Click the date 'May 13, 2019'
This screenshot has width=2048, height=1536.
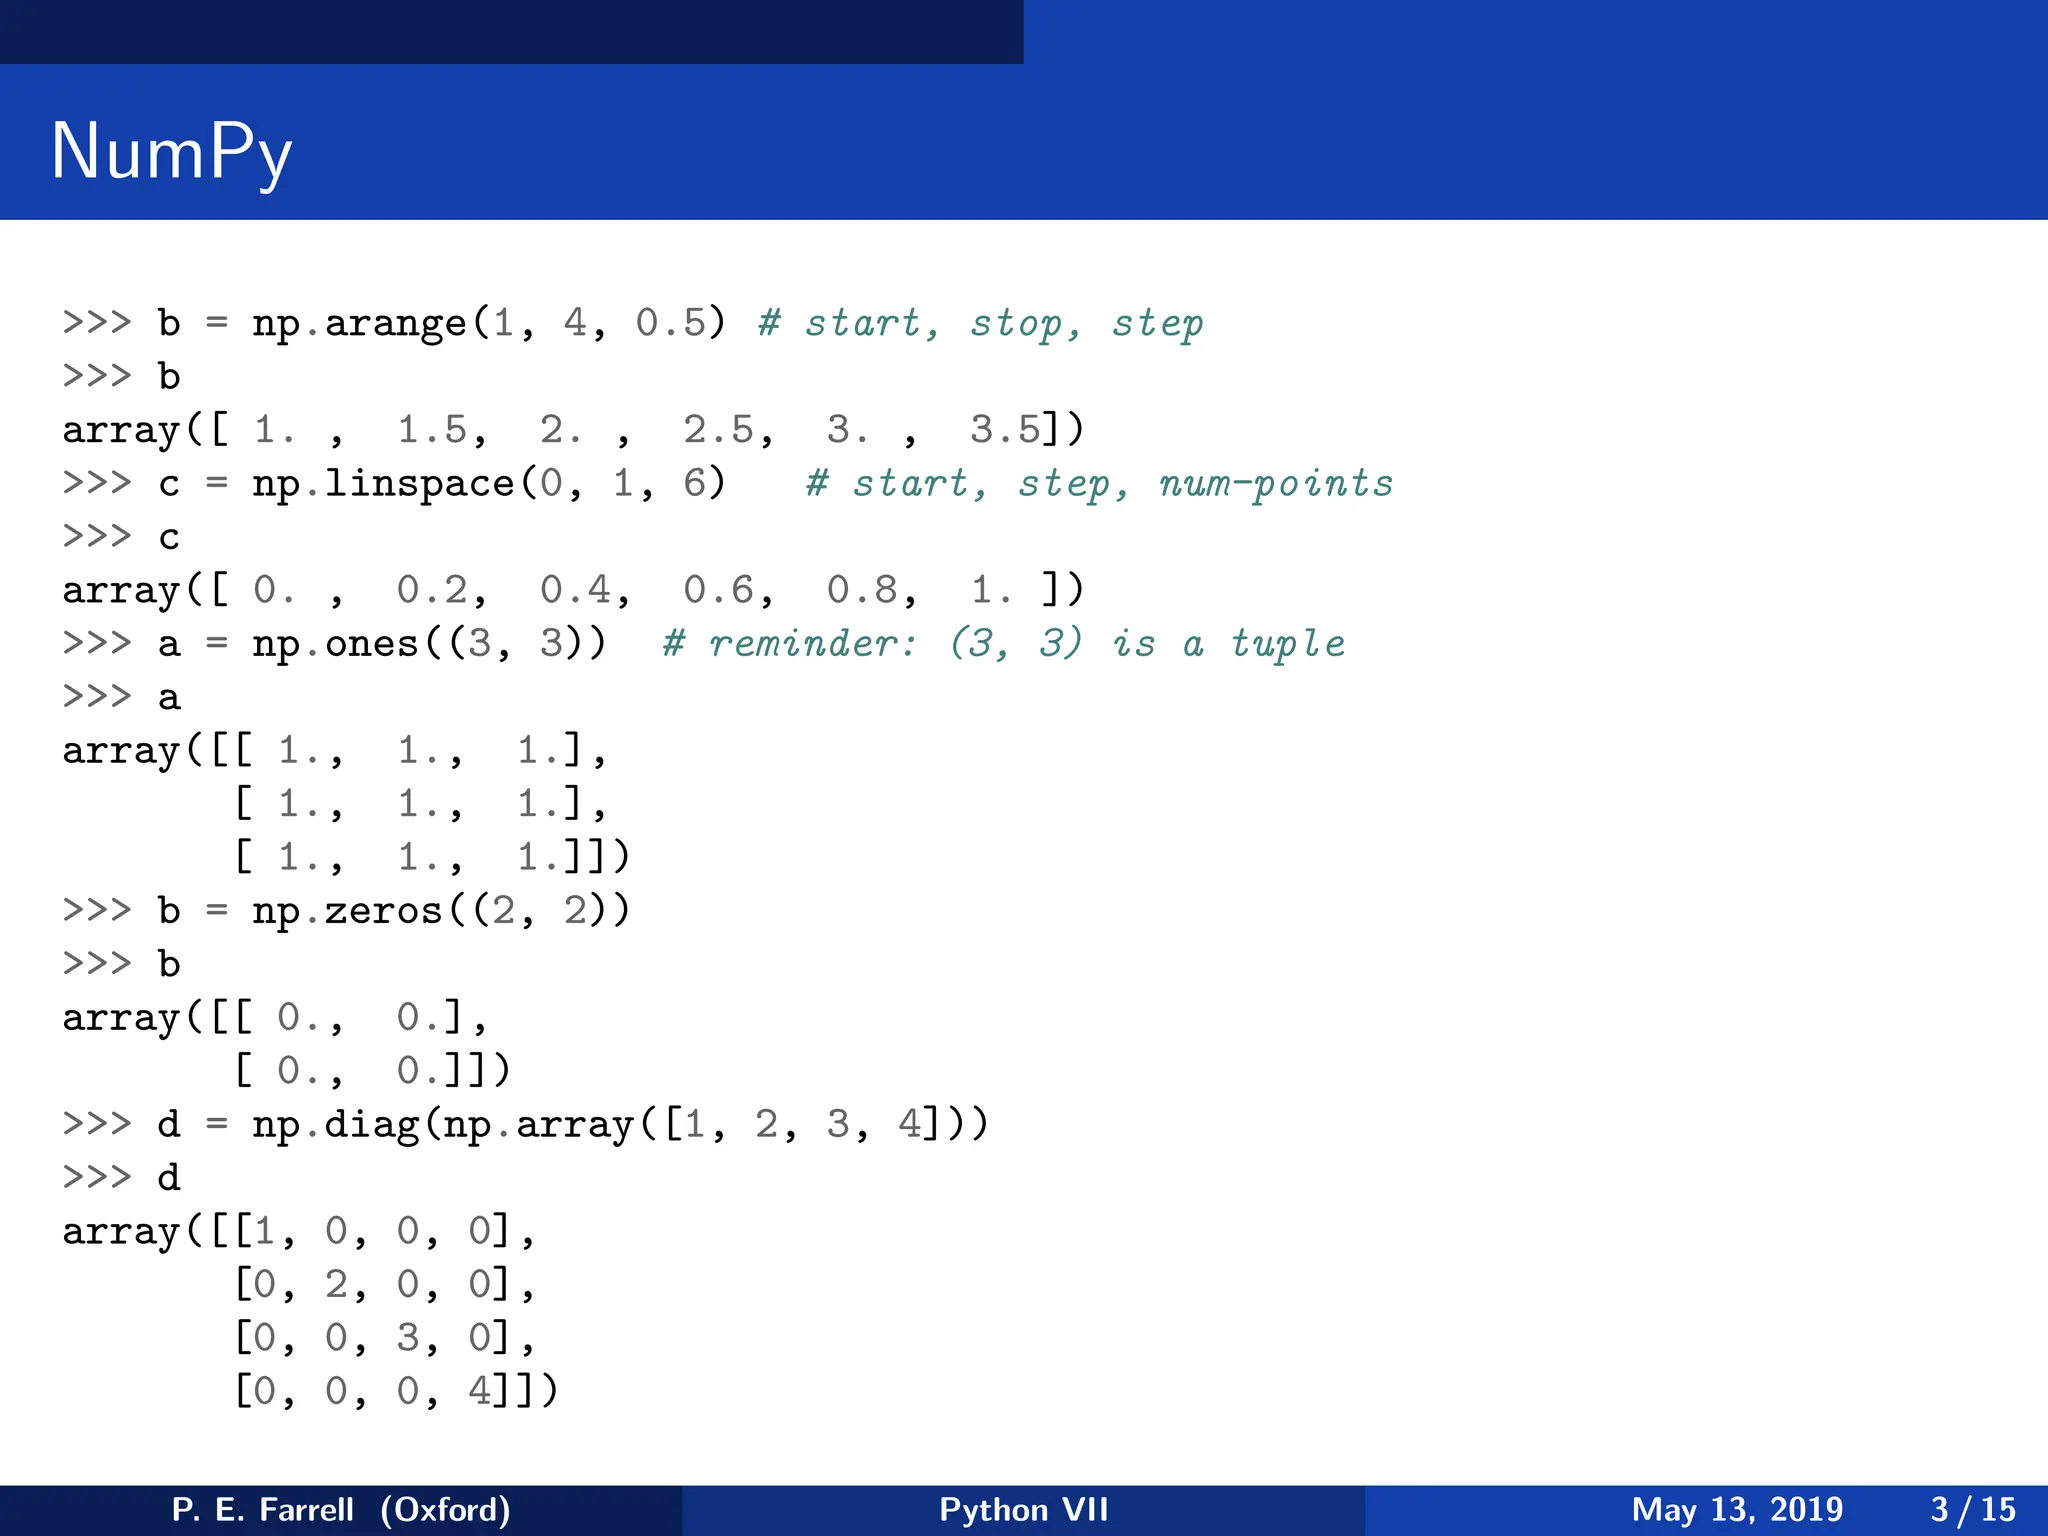[1737, 1510]
